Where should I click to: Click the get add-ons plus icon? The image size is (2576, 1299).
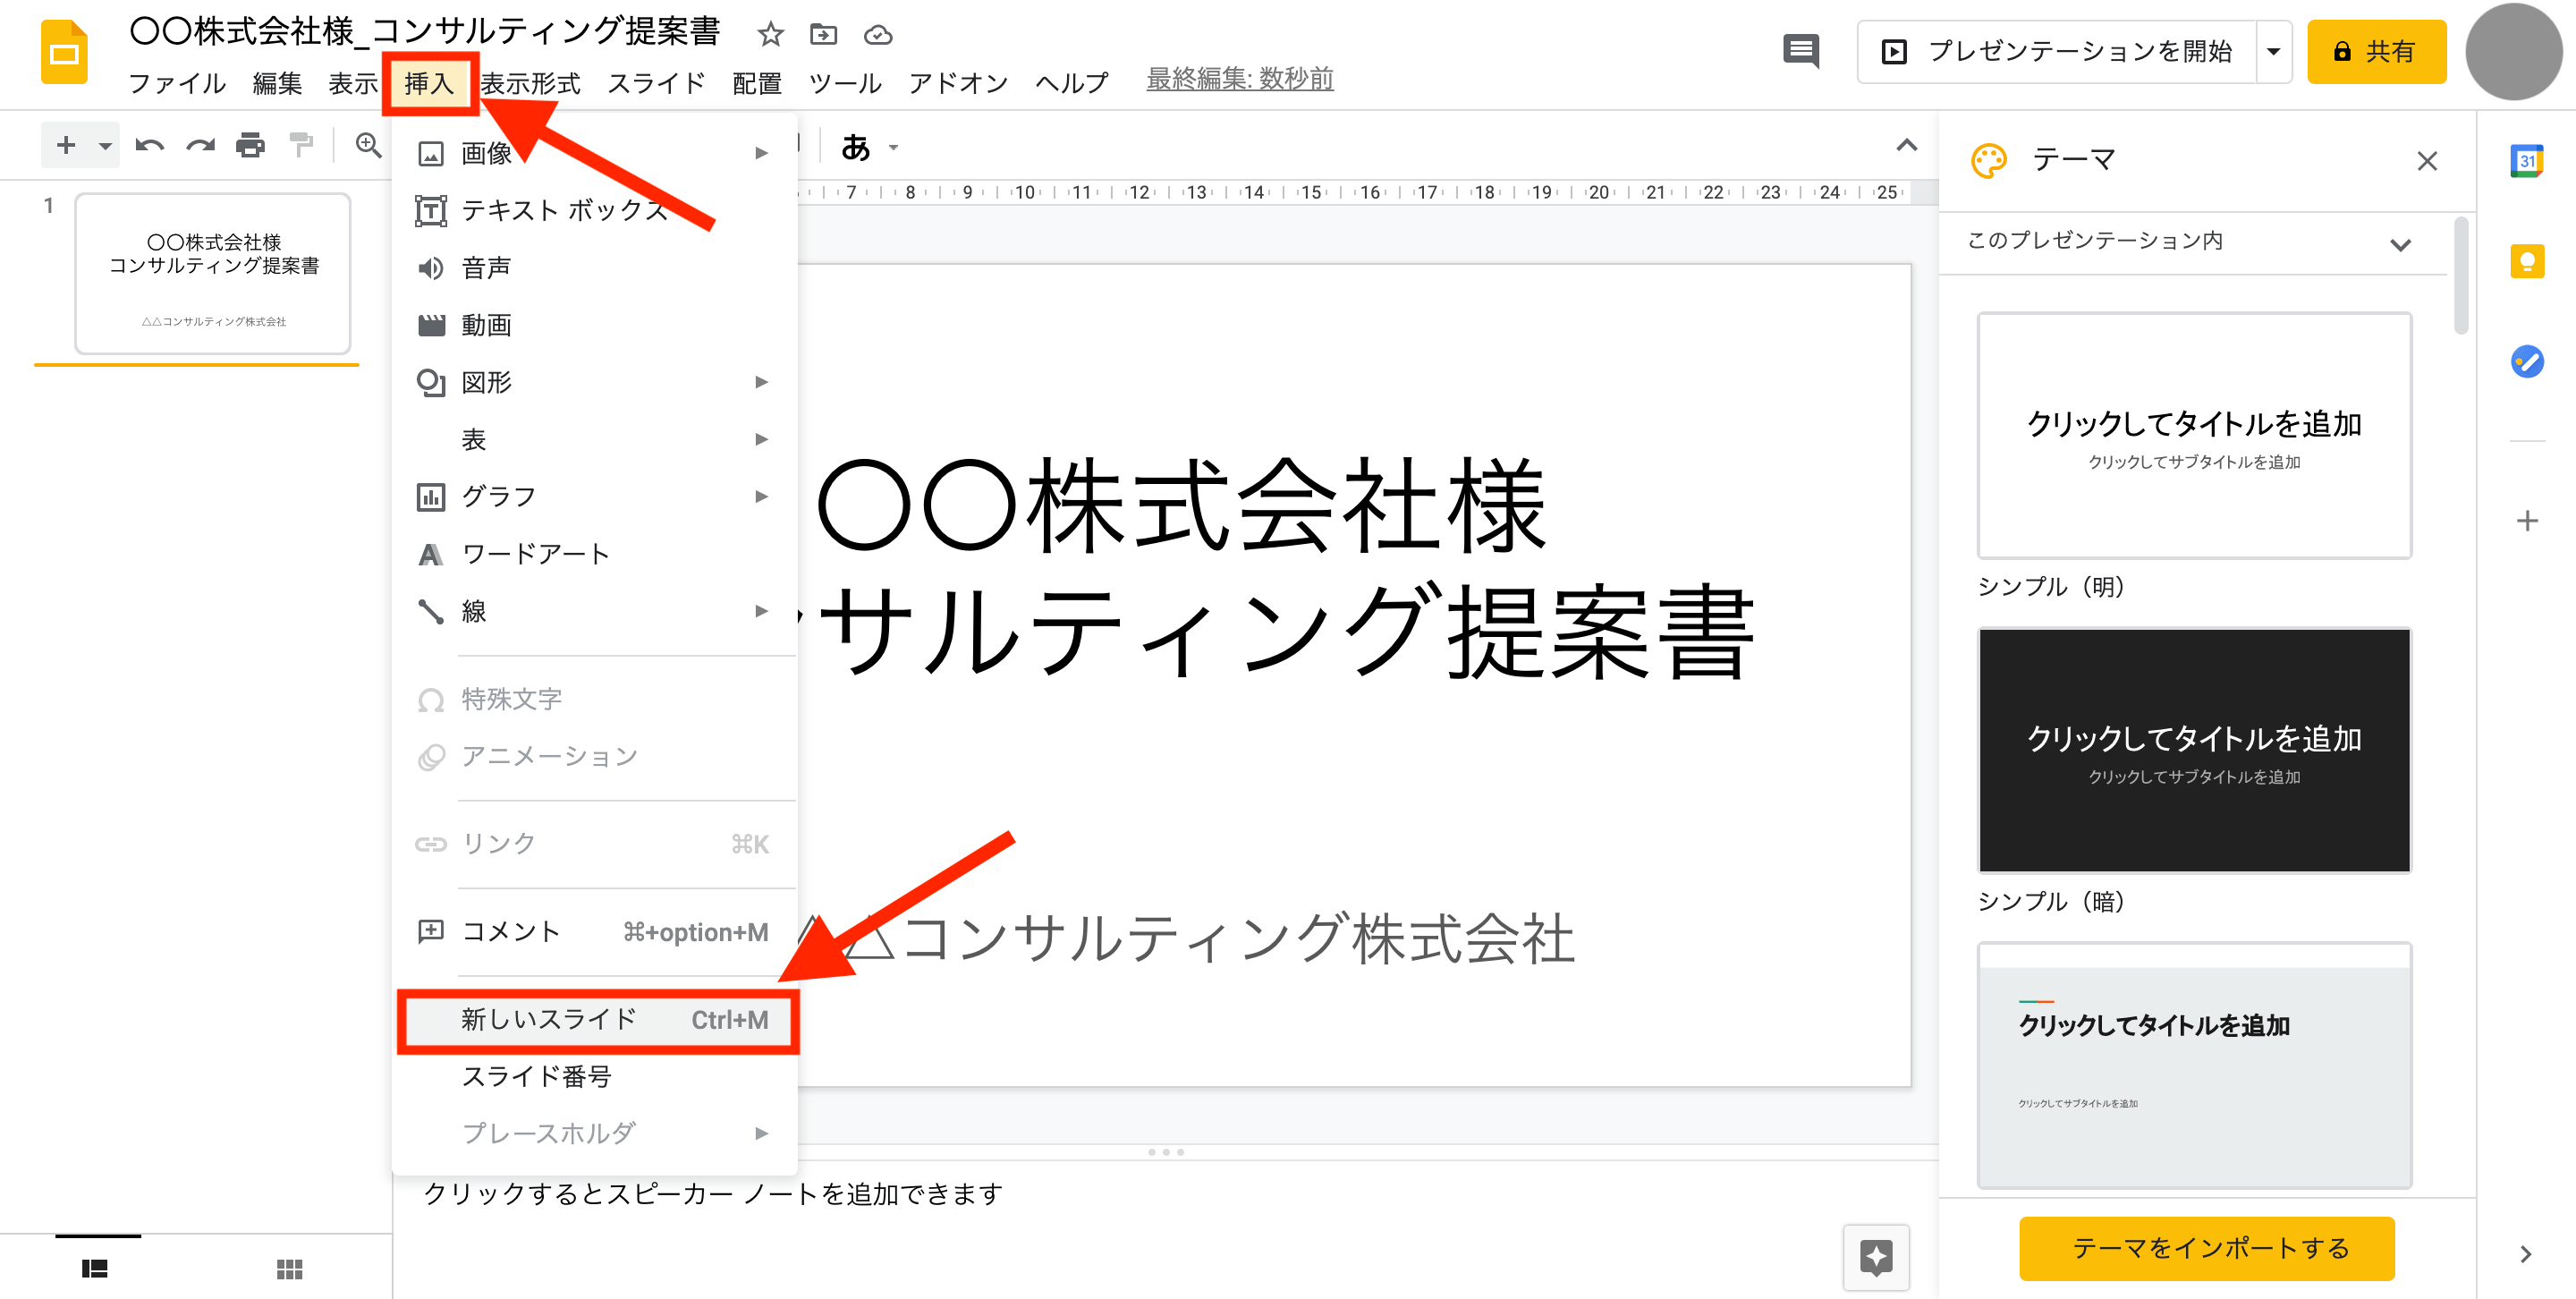pos(2527,521)
